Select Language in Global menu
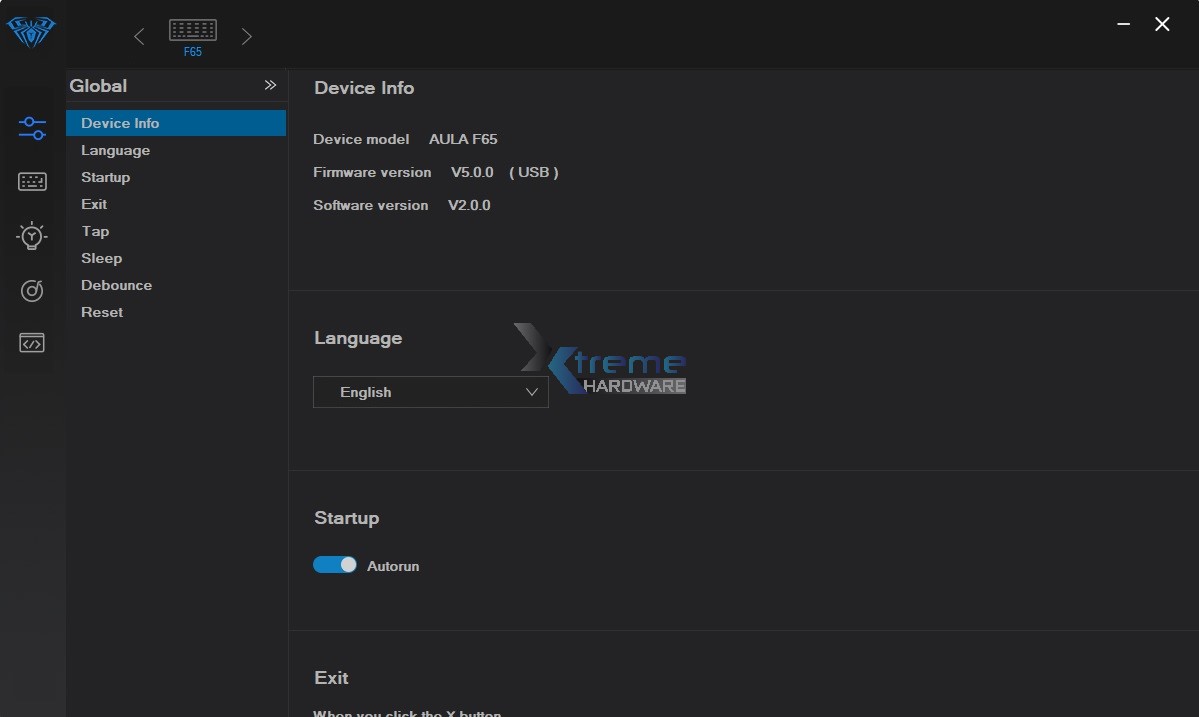The image size is (1199, 717). coord(115,150)
